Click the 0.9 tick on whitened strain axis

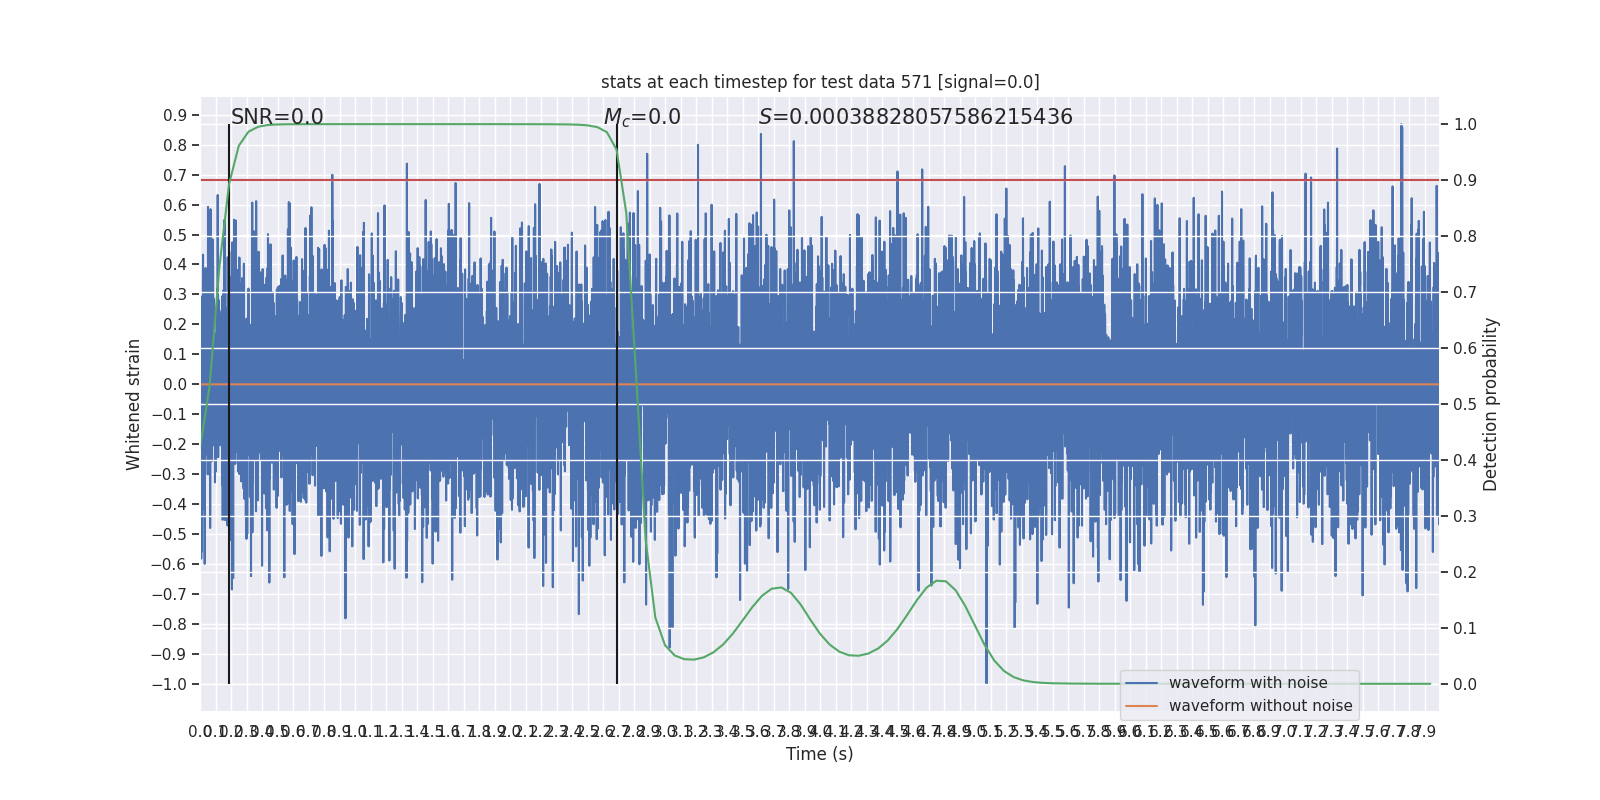[175, 116]
